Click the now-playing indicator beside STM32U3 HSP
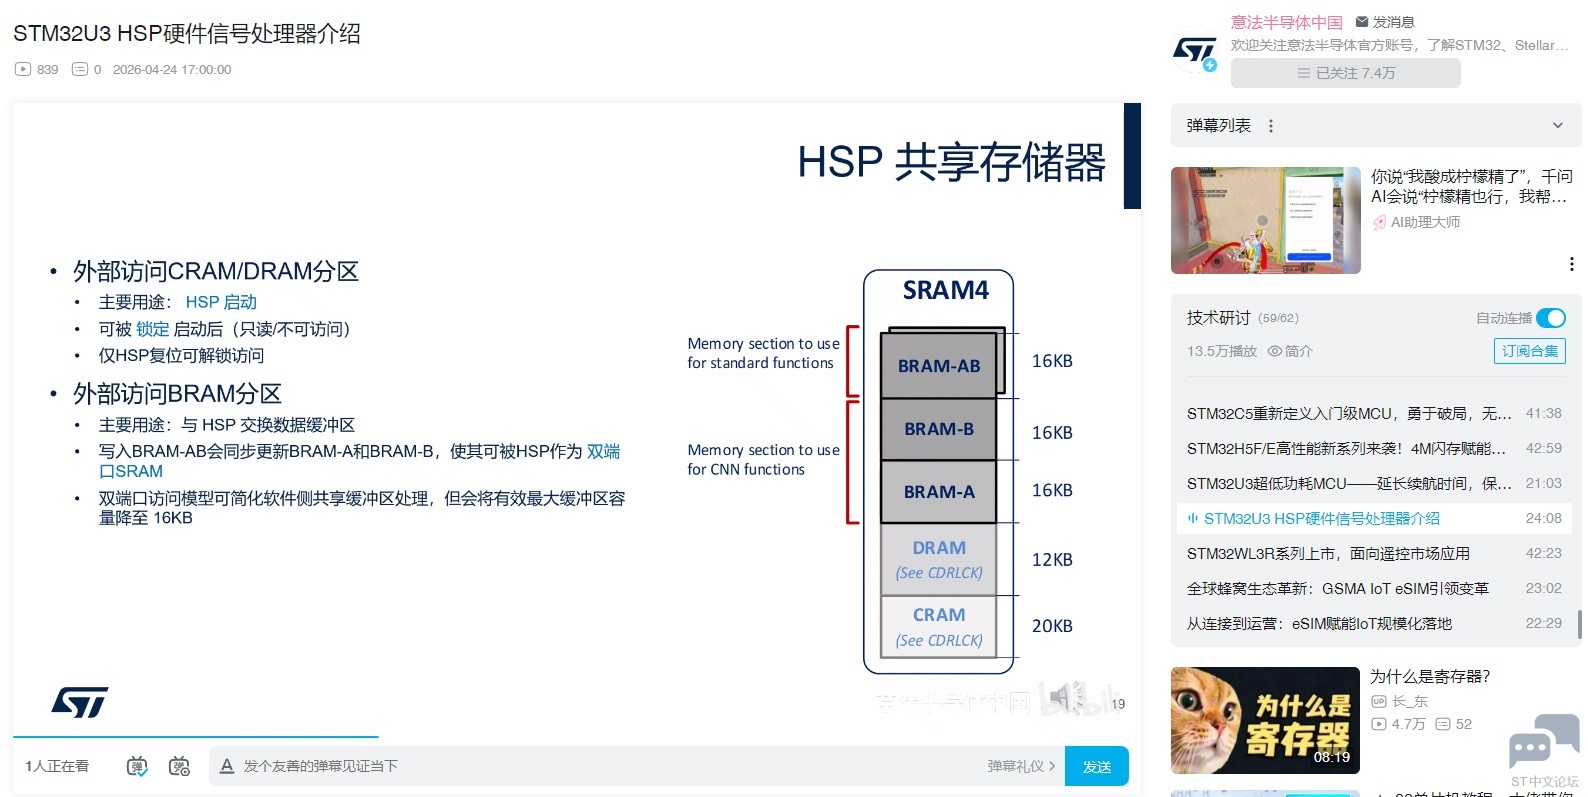 [1193, 518]
